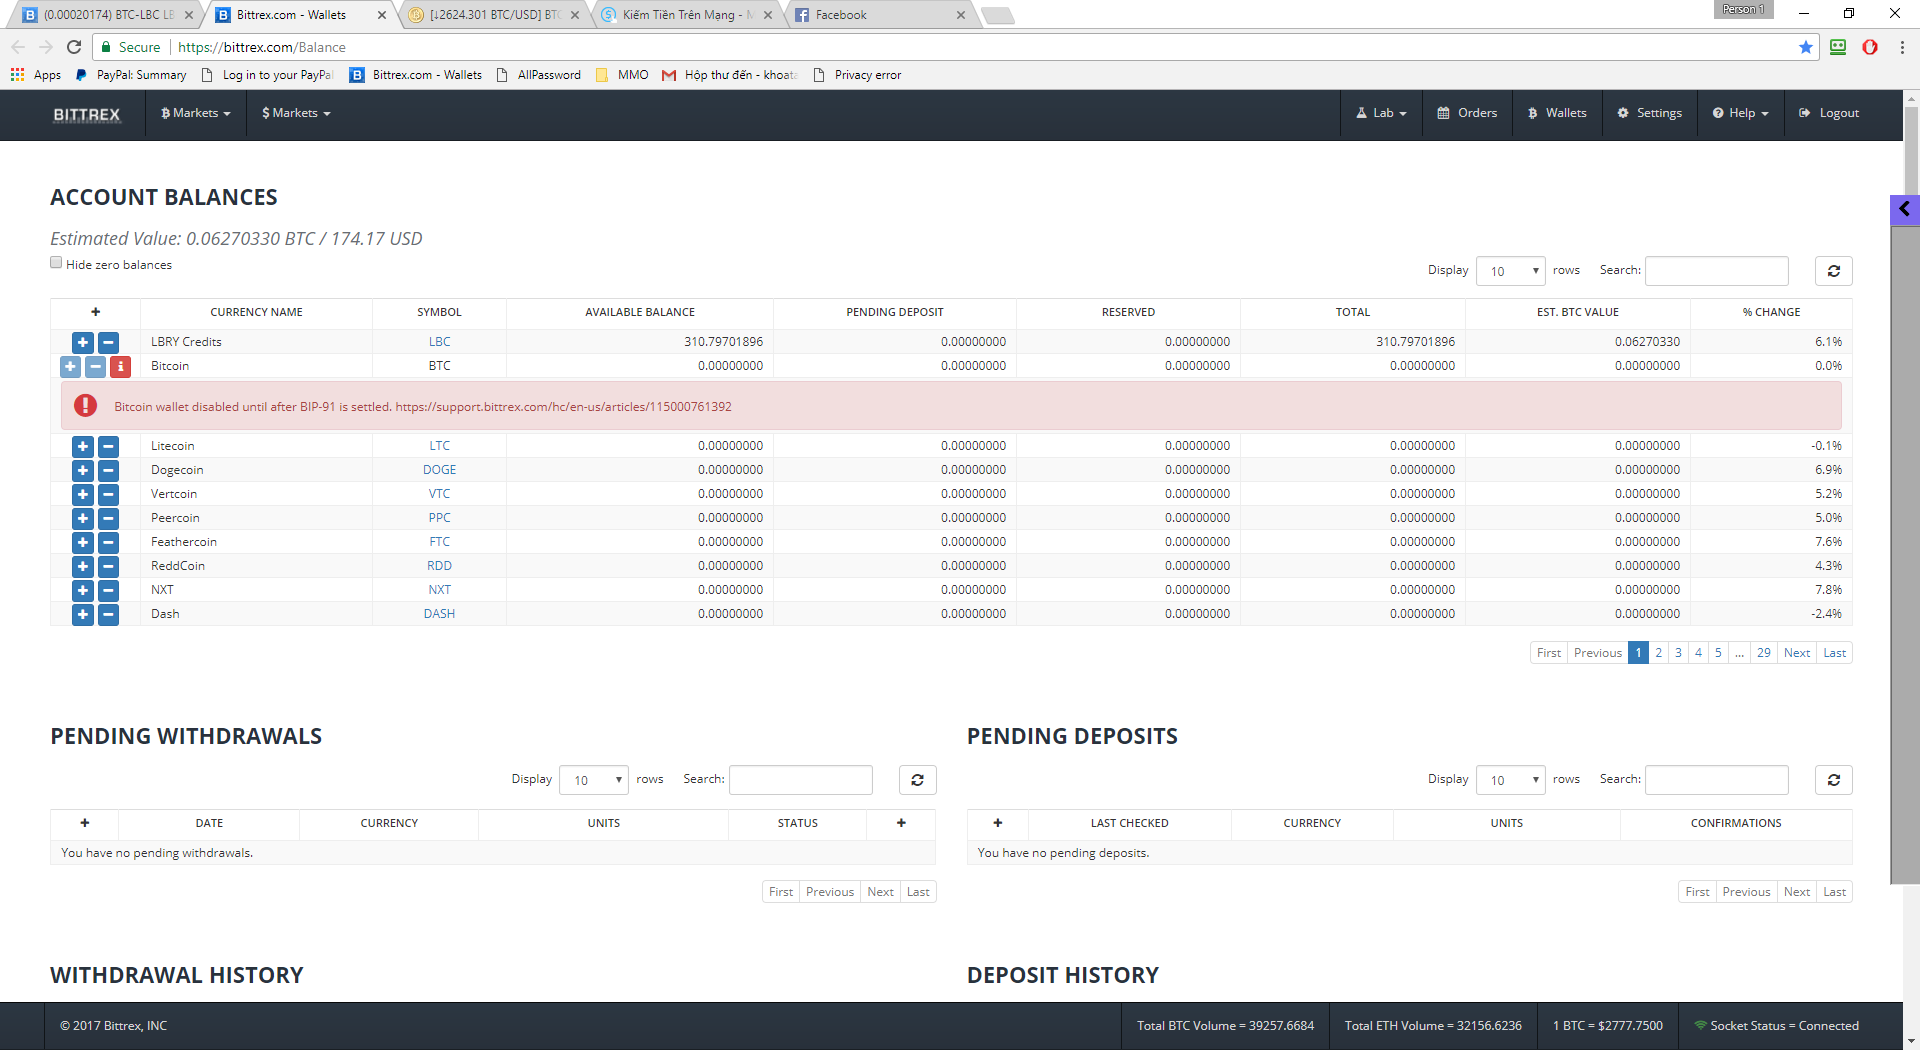This screenshot has height=1050, width=1920.
Task: Sort balances by Currency Name column
Action: tap(256, 312)
